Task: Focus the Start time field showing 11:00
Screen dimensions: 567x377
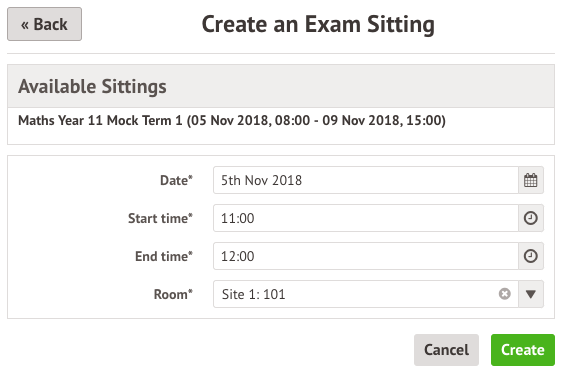Action: (x=366, y=218)
